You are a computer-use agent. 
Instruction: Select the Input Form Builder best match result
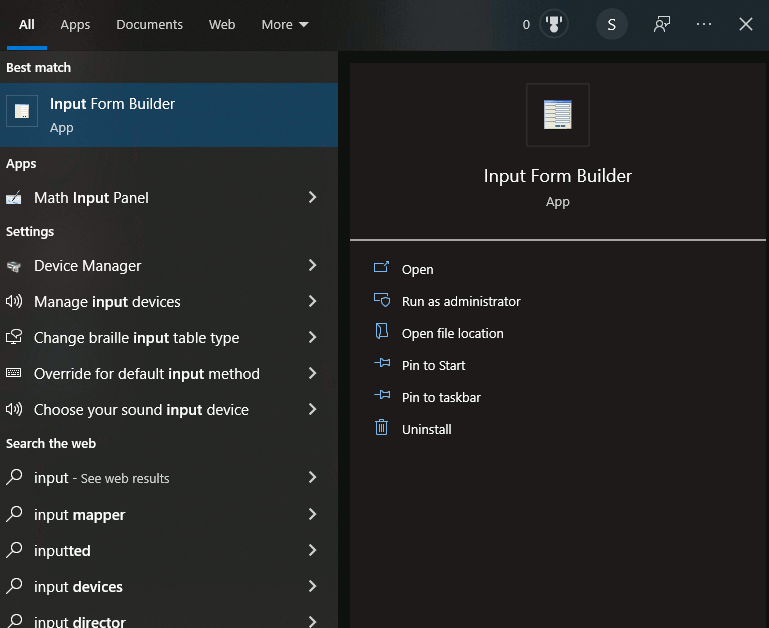click(x=169, y=115)
